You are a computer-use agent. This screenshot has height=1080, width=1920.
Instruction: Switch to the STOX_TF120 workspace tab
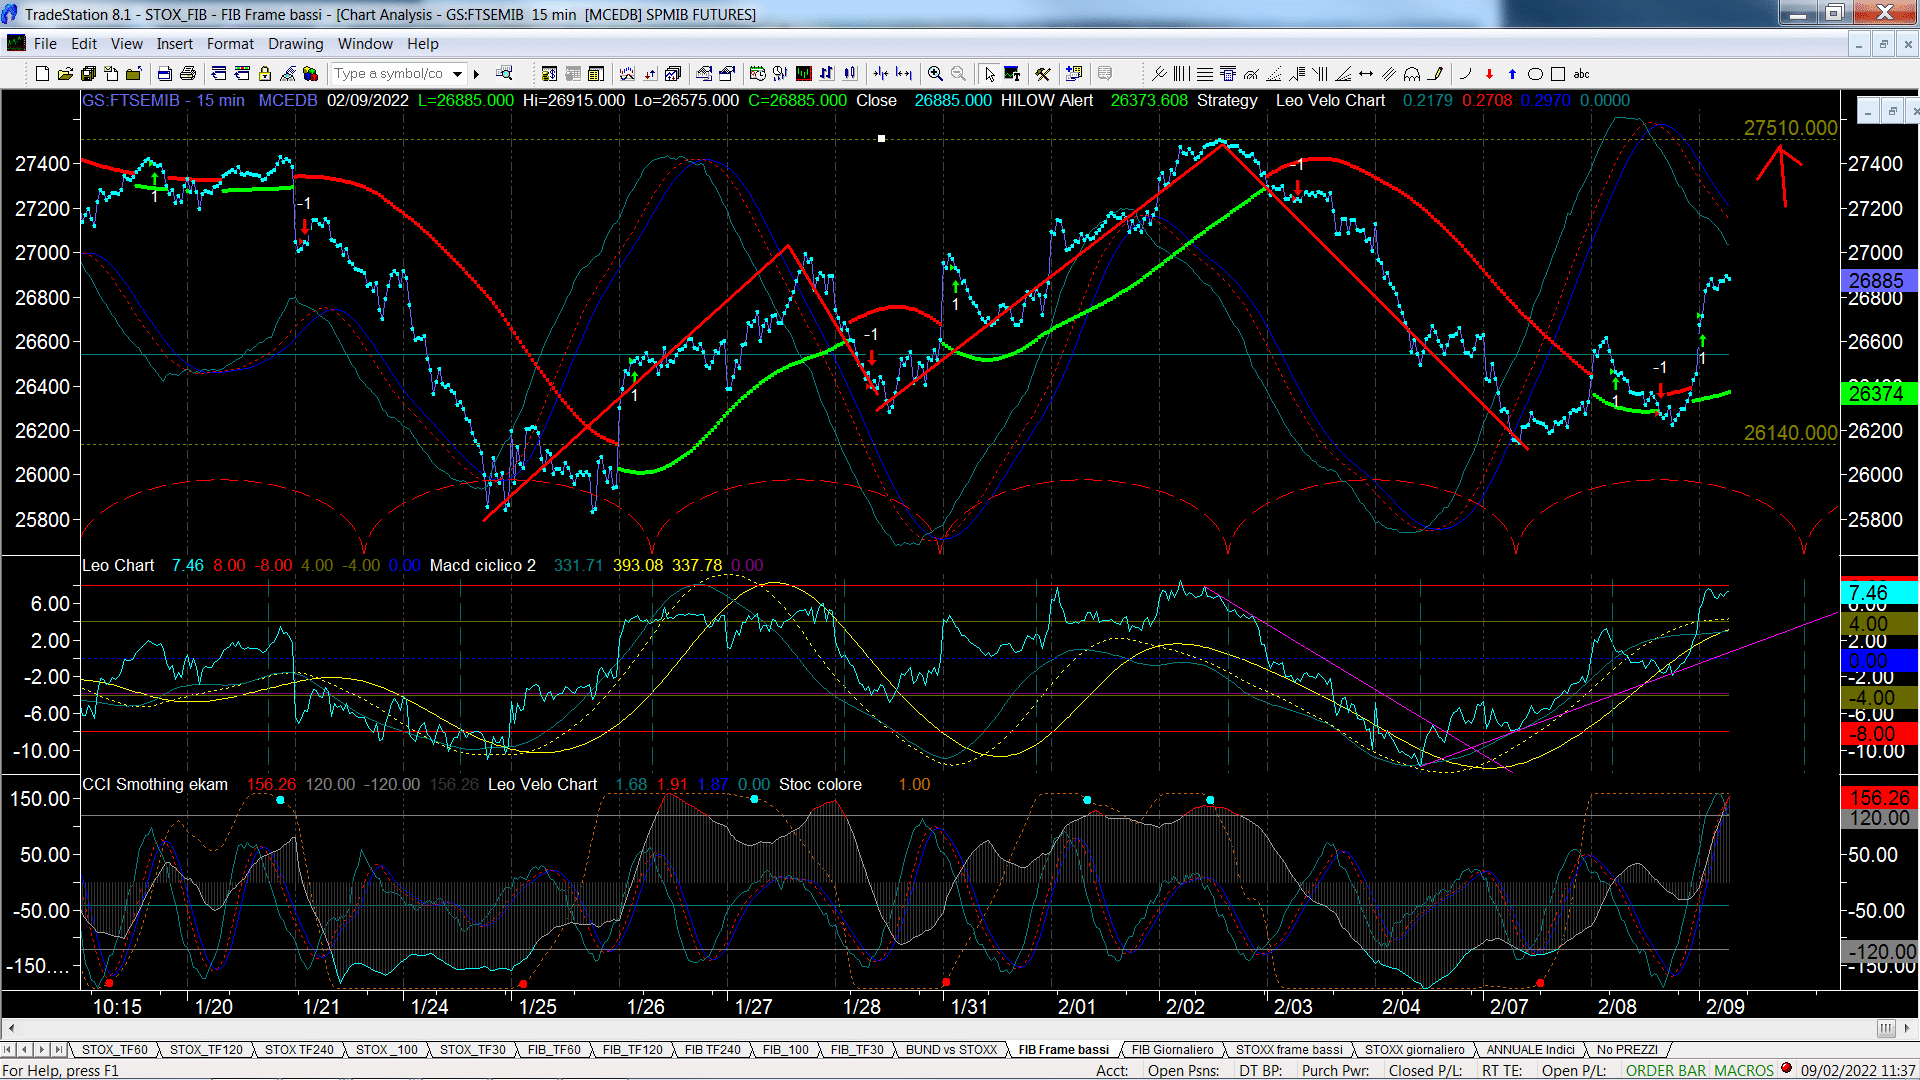[x=206, y=1050]
